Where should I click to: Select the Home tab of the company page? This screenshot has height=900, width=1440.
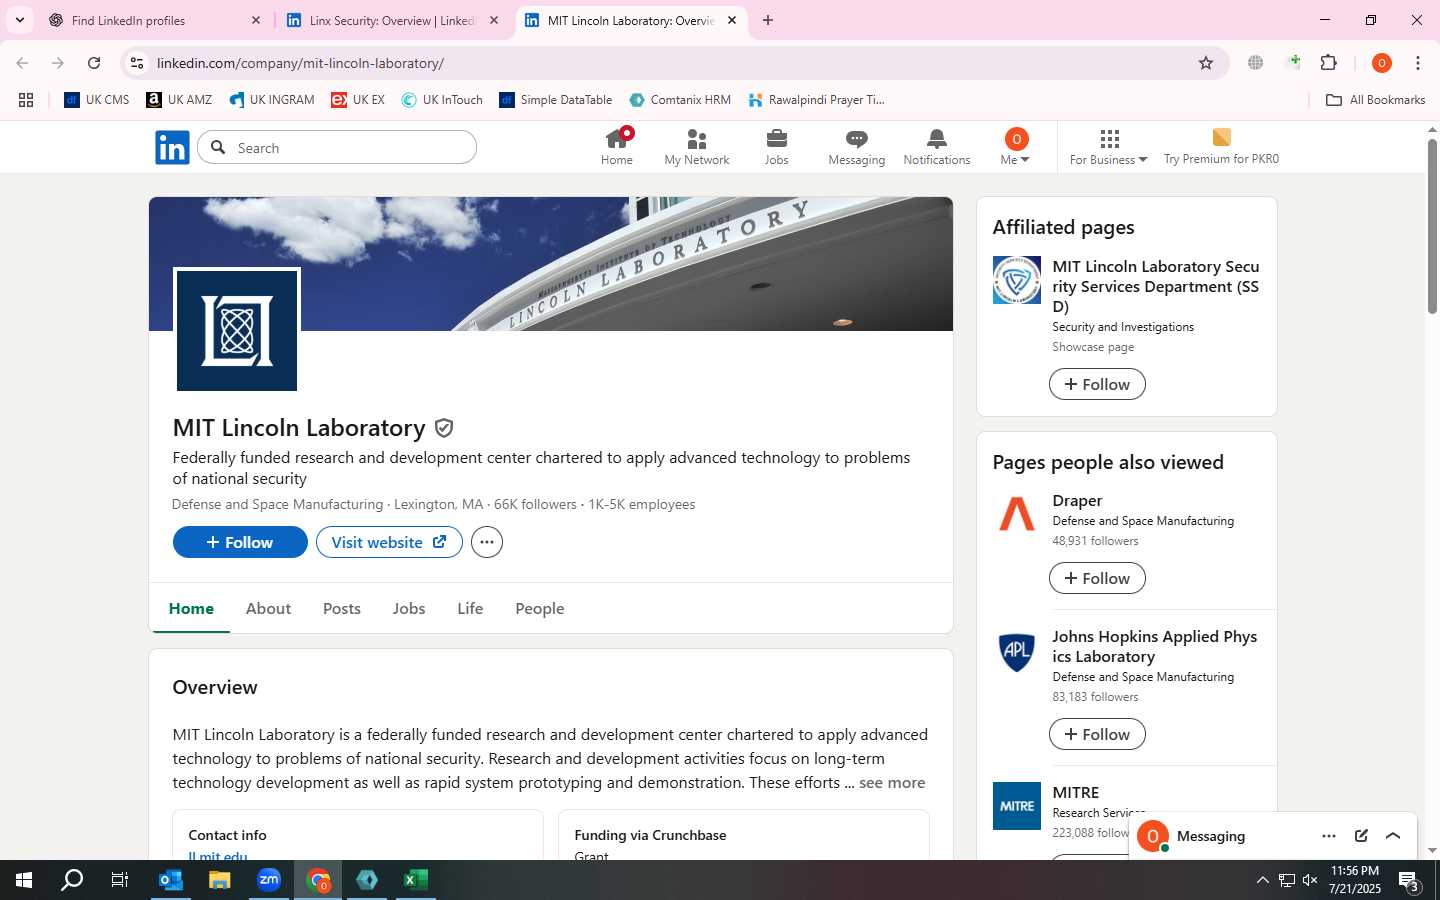coord(191,608)
